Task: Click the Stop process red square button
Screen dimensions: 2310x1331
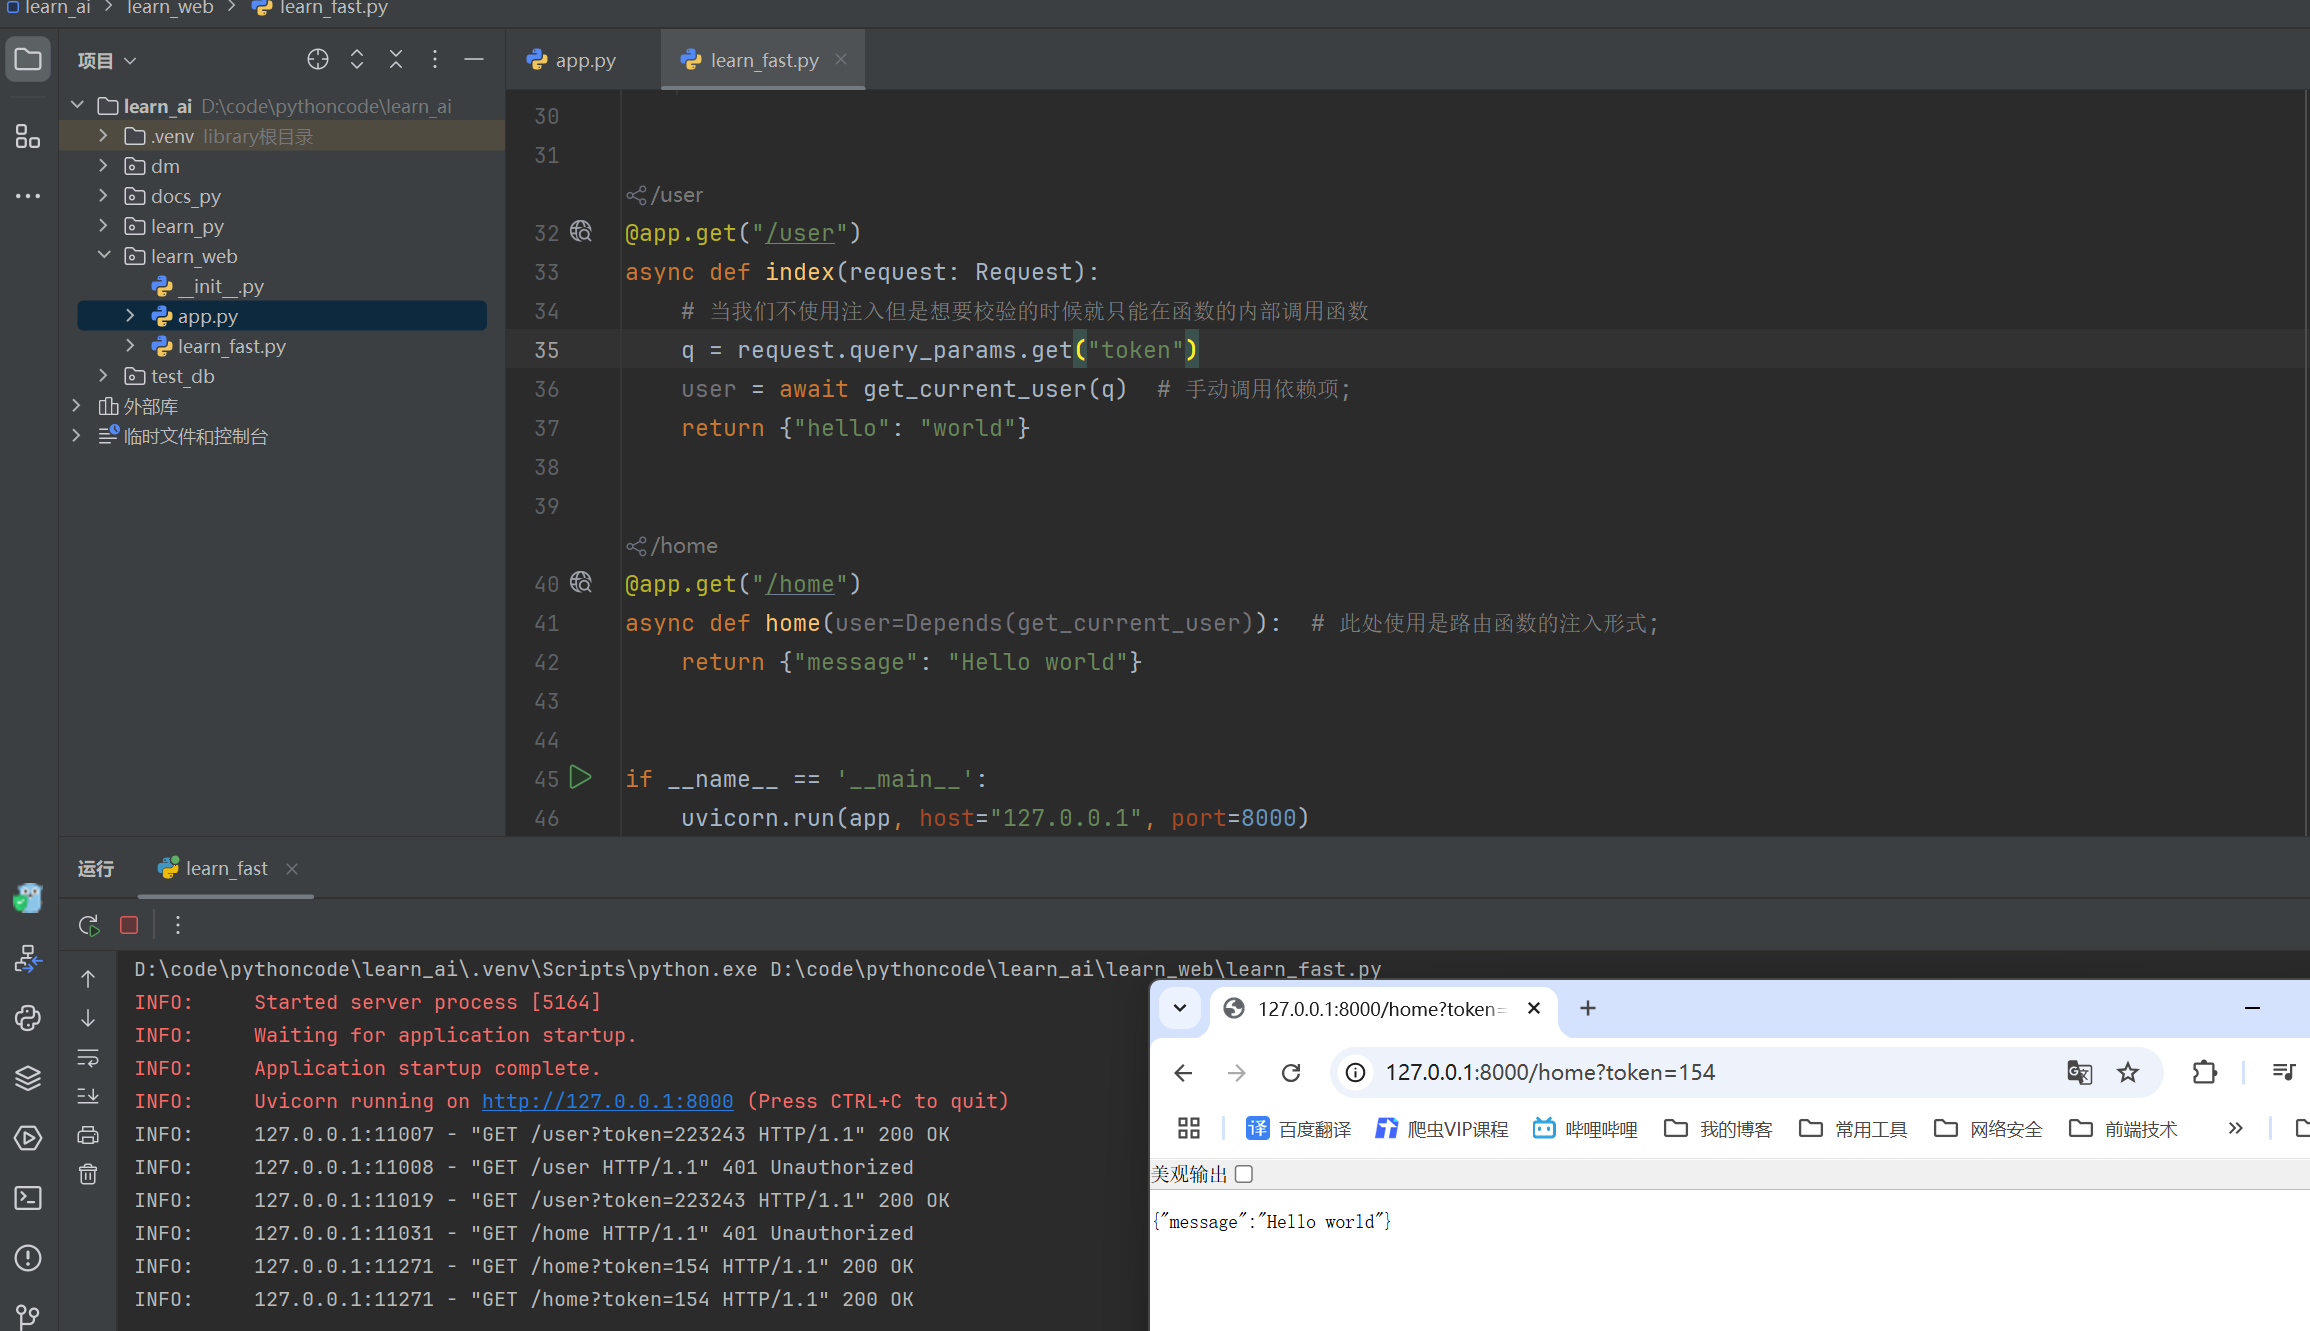Action: click(x=129, y=925)
